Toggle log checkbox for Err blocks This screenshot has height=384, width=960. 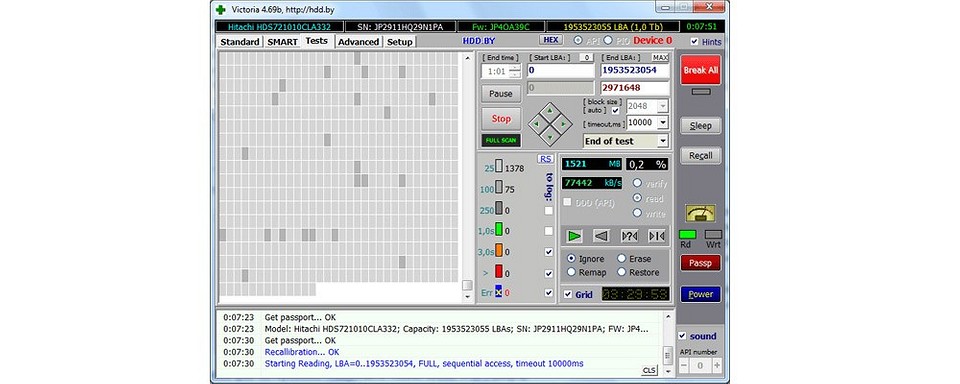pos(549,293)
